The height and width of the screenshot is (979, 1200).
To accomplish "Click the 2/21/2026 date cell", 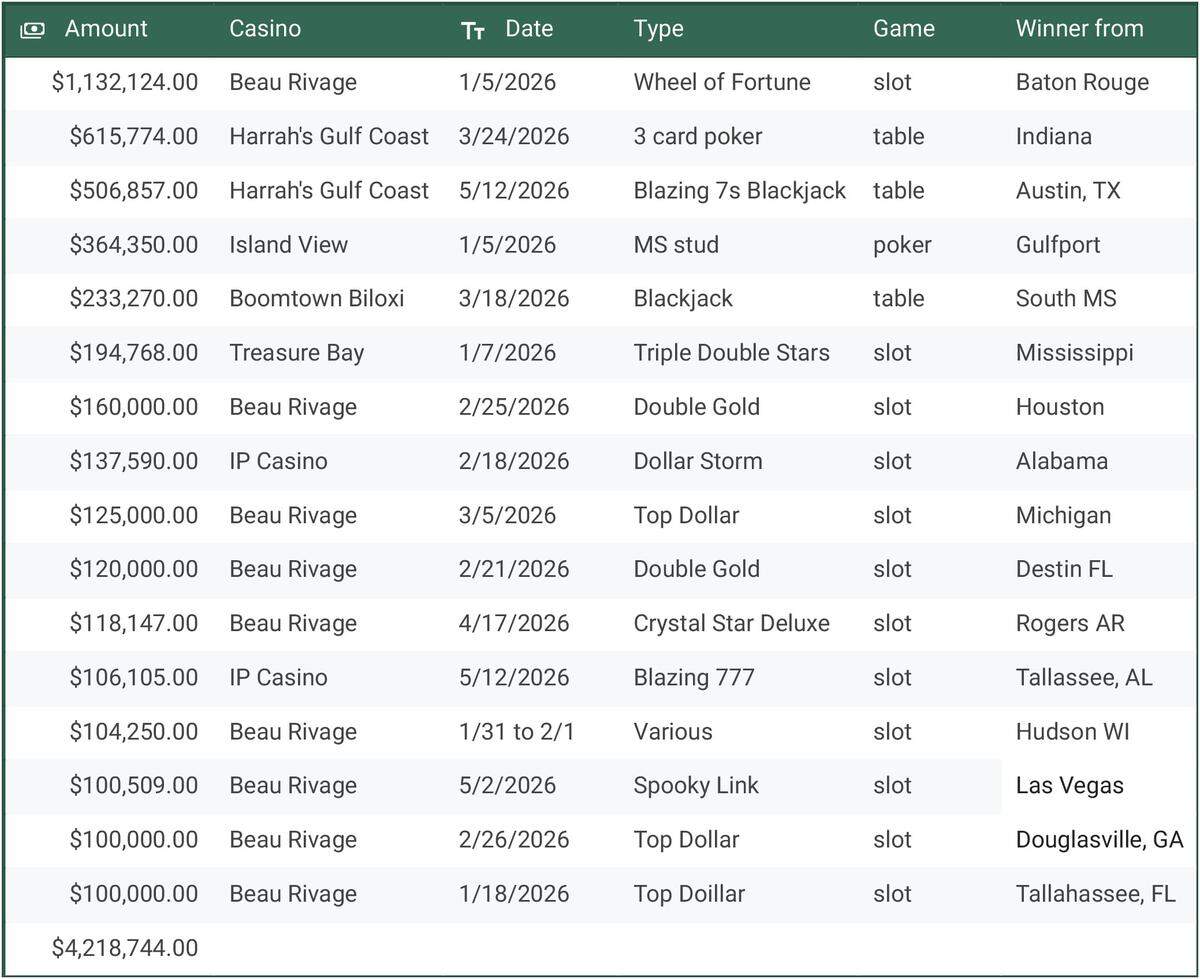I will (x=514, y=568).
